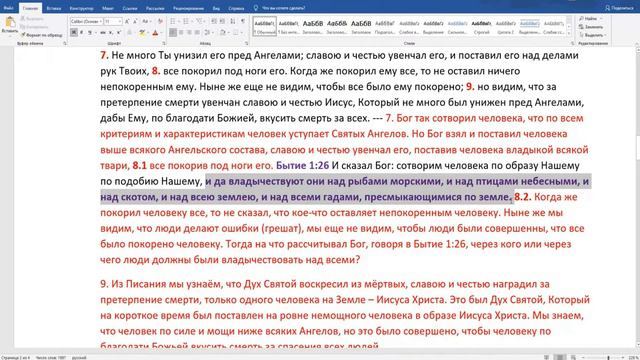Toggle superscript formatting
This screenshot has height=360, width=640.
(119, 32)
